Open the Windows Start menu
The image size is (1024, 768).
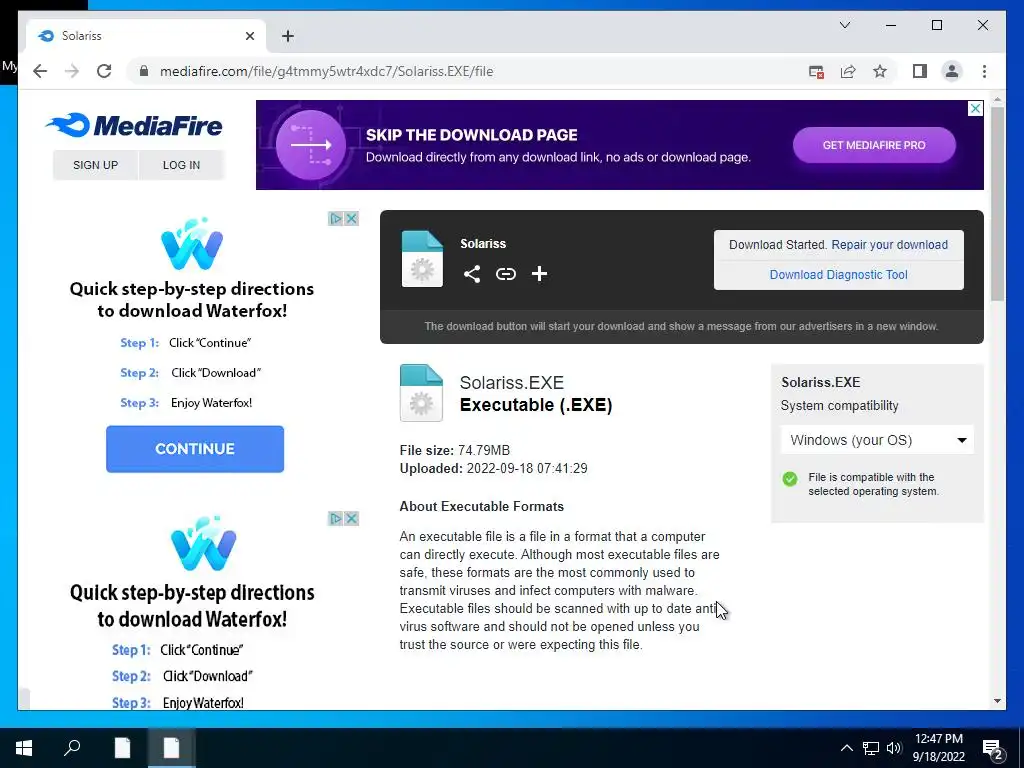coord(24,748)
